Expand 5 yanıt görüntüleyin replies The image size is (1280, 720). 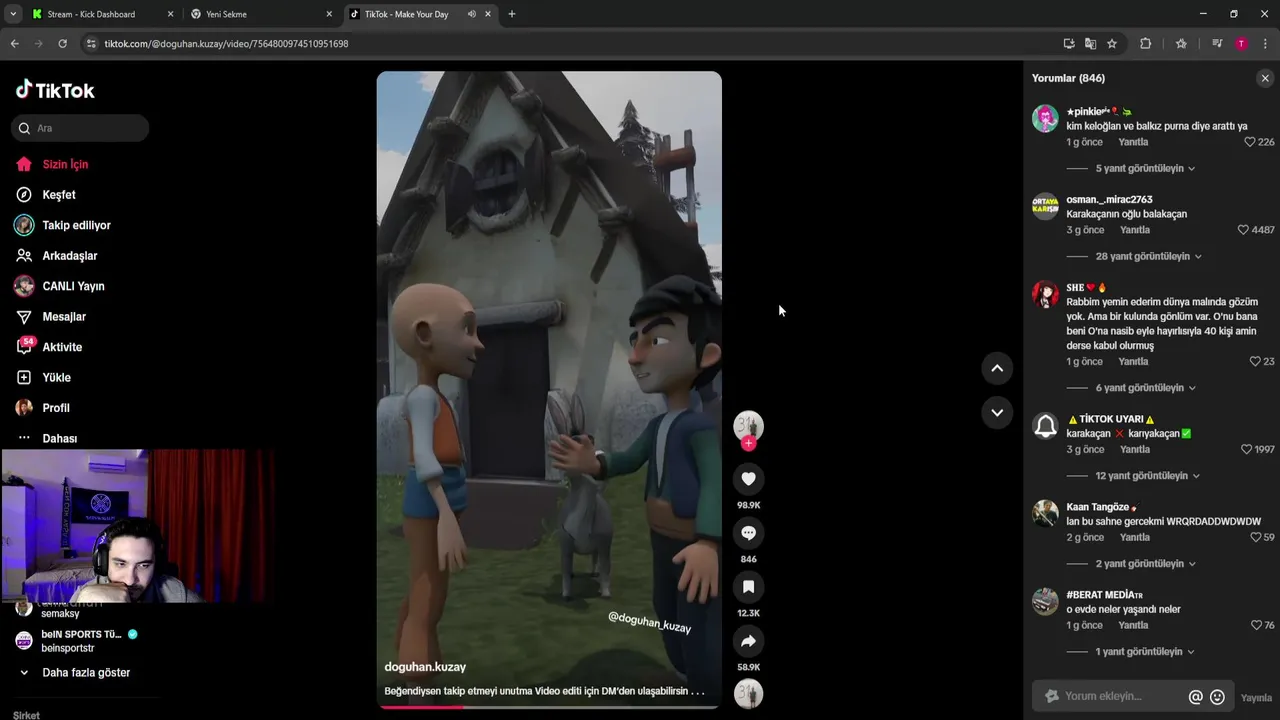(1145, 169)
